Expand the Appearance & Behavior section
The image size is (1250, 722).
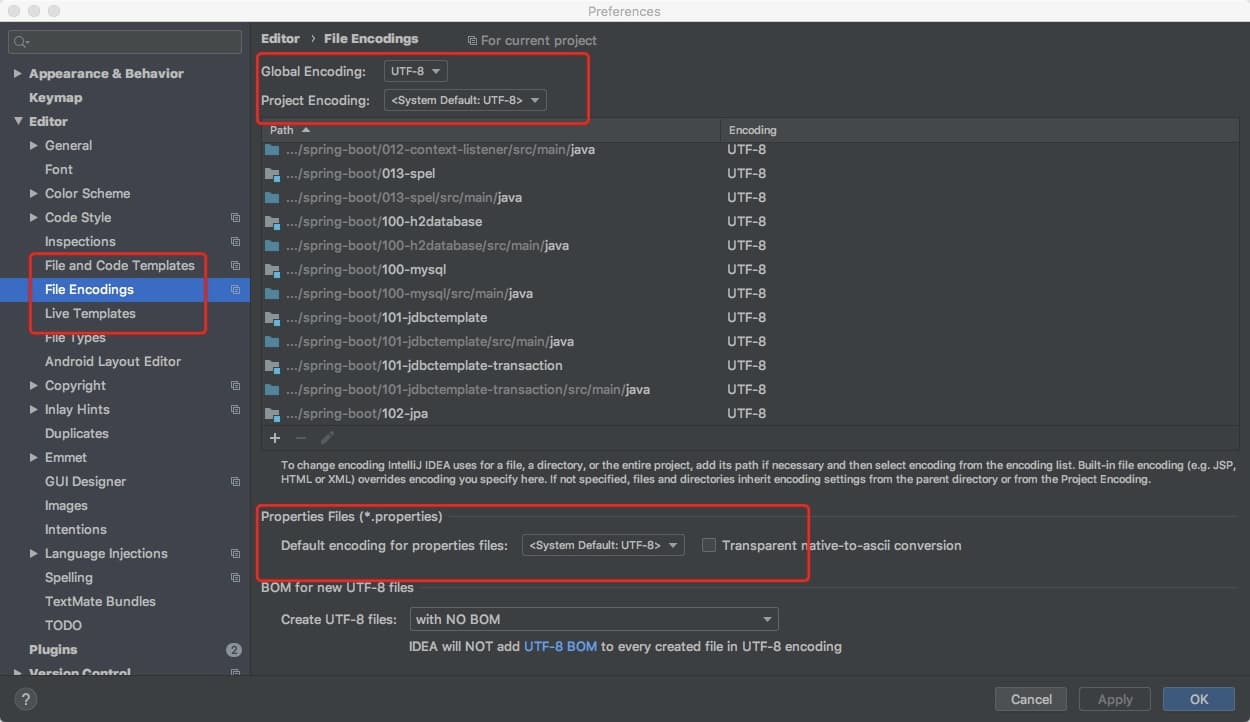(18, 74)
